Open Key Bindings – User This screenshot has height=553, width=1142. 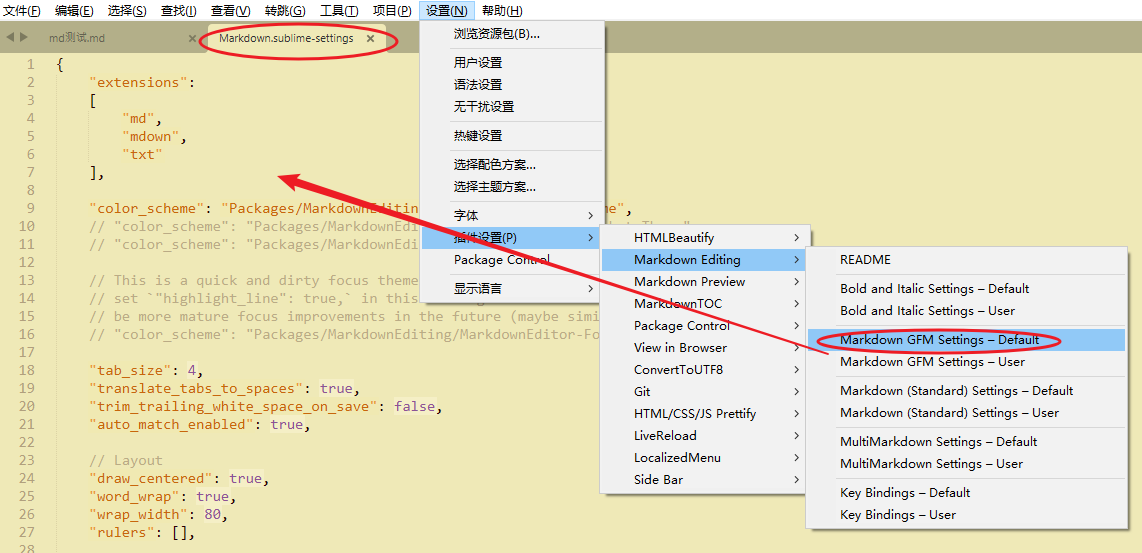(x=966, y=514)
